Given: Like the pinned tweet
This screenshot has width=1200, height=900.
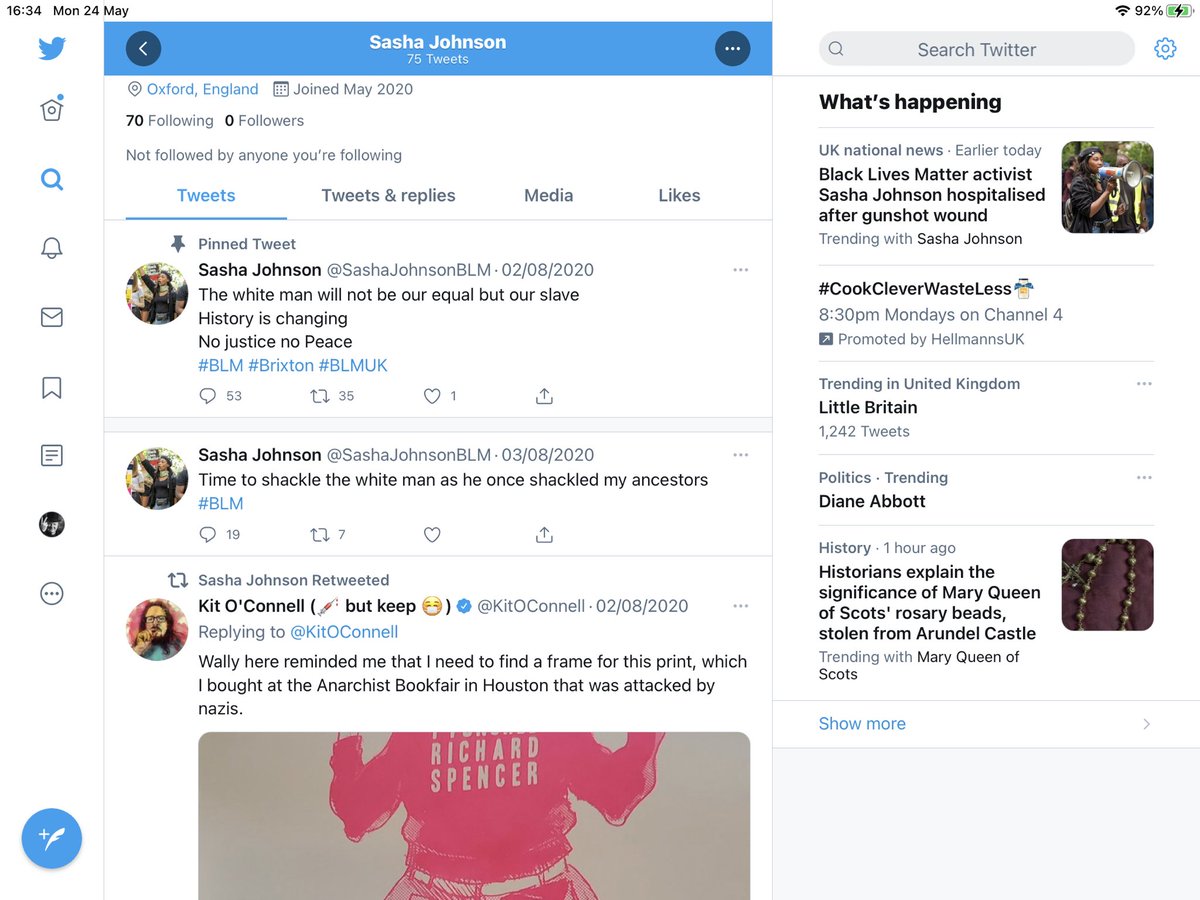Looking at the screenshot, I should pyautogui.click(x=432, y=396).
